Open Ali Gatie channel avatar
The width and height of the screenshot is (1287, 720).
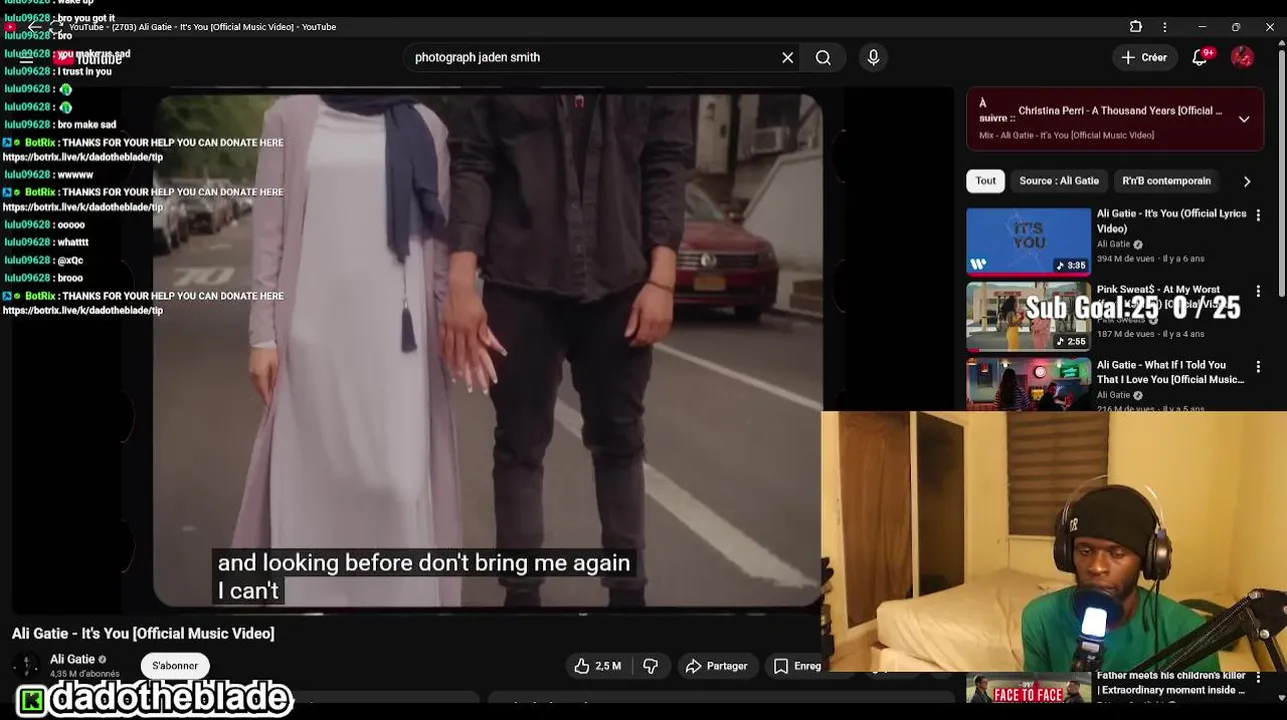point(26,665)
